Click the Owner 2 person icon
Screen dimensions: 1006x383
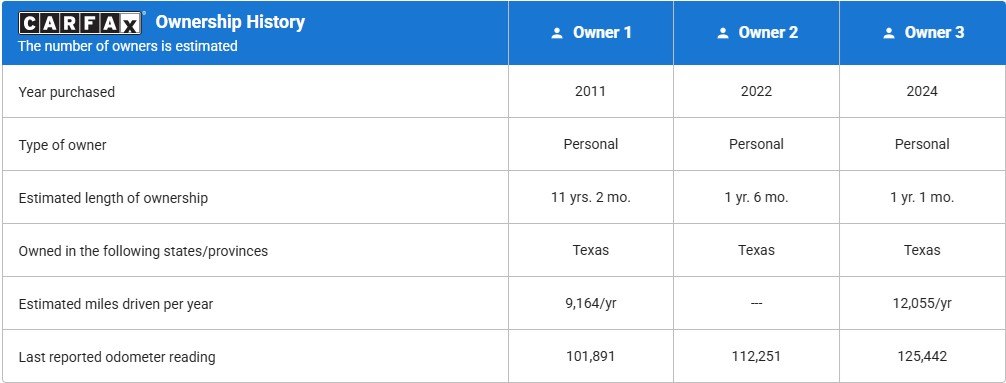pos(723,33)
